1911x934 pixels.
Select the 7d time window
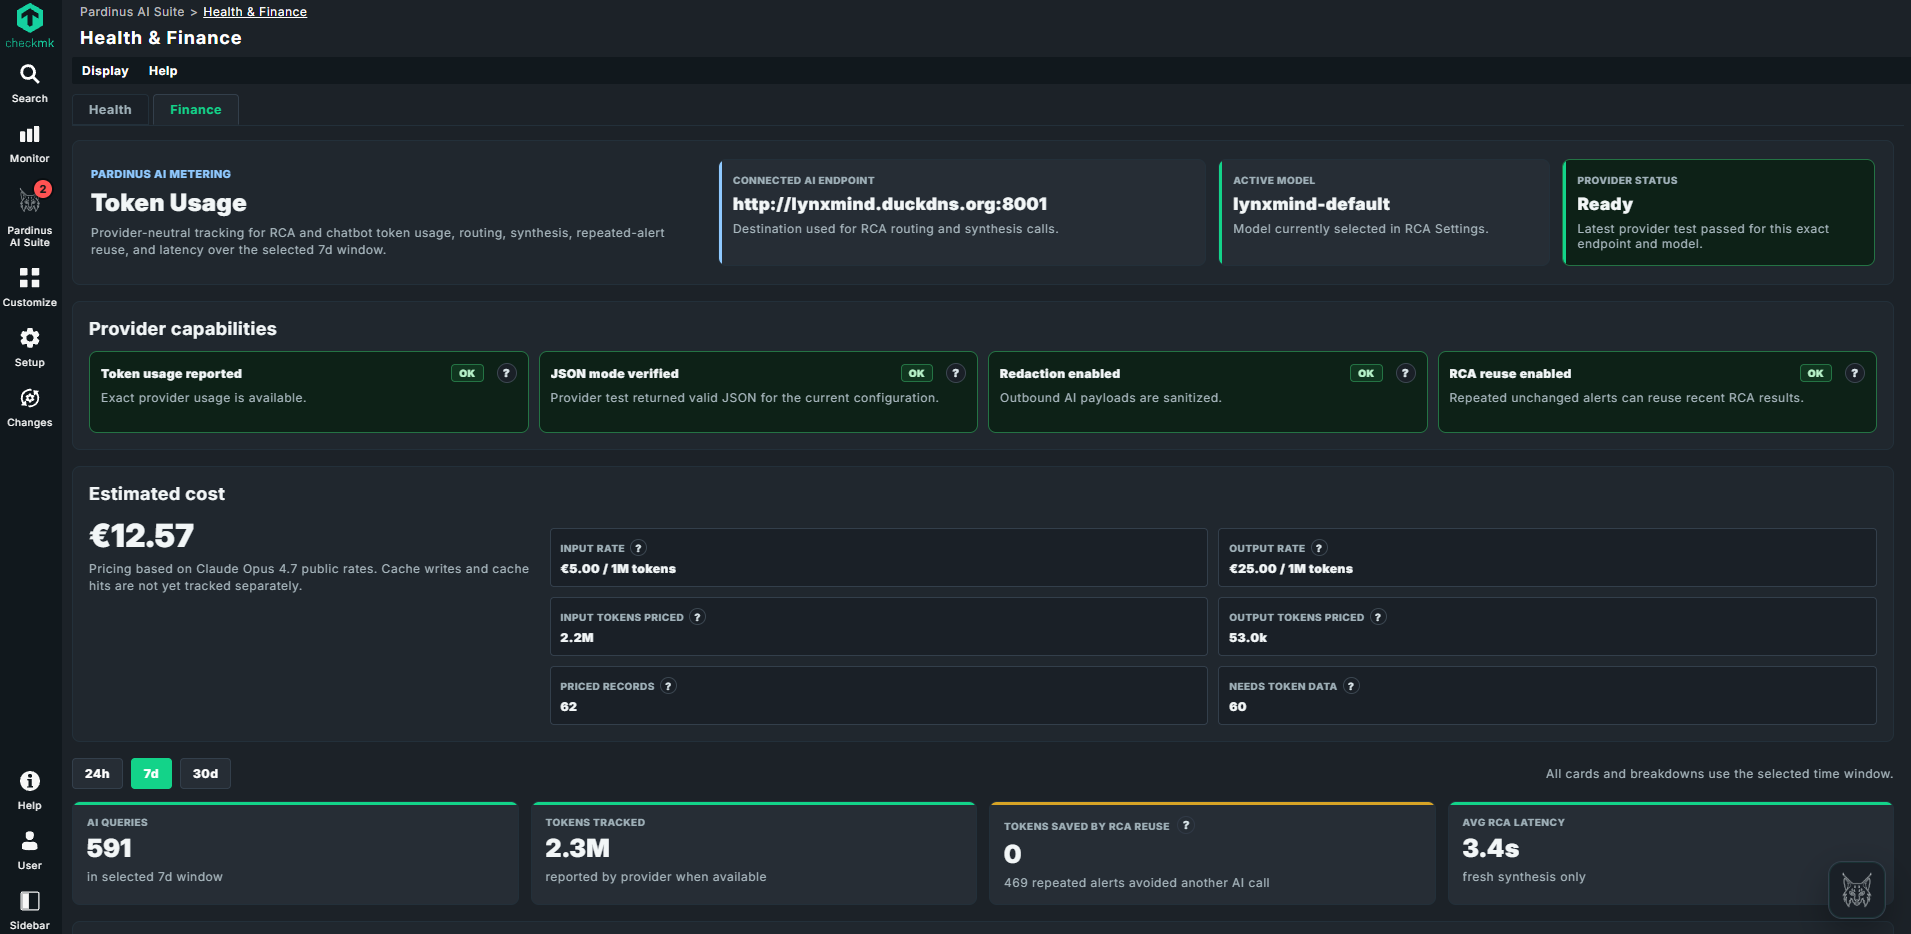pyautogui.click(x=151, y=774)
